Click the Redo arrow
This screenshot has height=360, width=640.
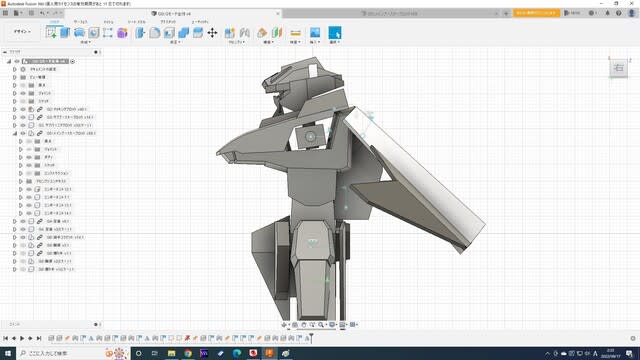pyautogui.click(x=56, y=13)
